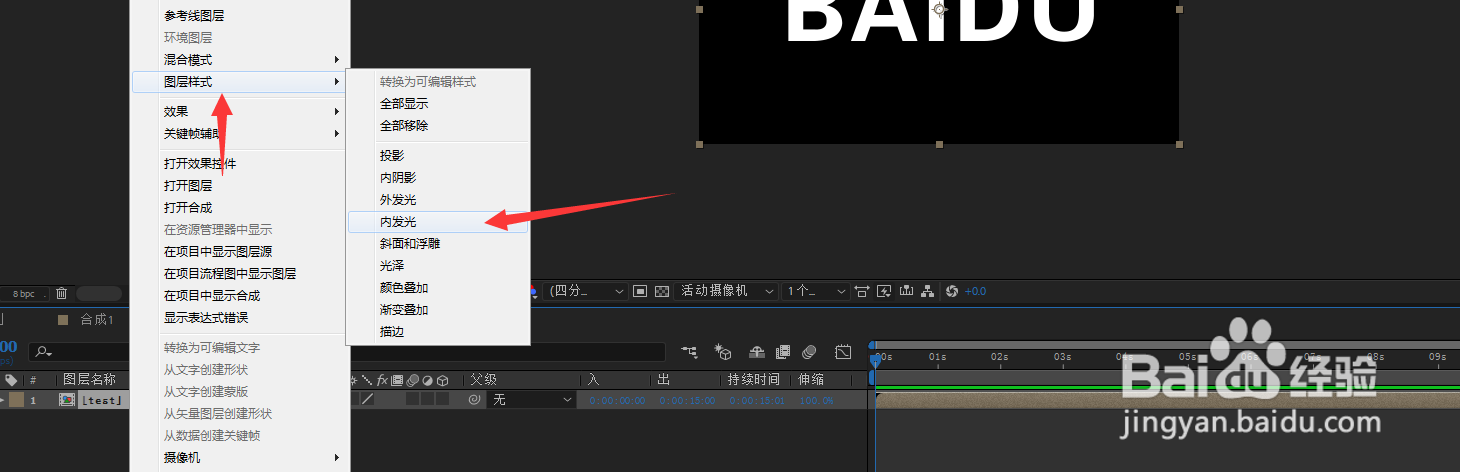The image size is (1460, 472).
Task: Select 在项目中显示图层源 entry
Action: click(x=240, y=252)
